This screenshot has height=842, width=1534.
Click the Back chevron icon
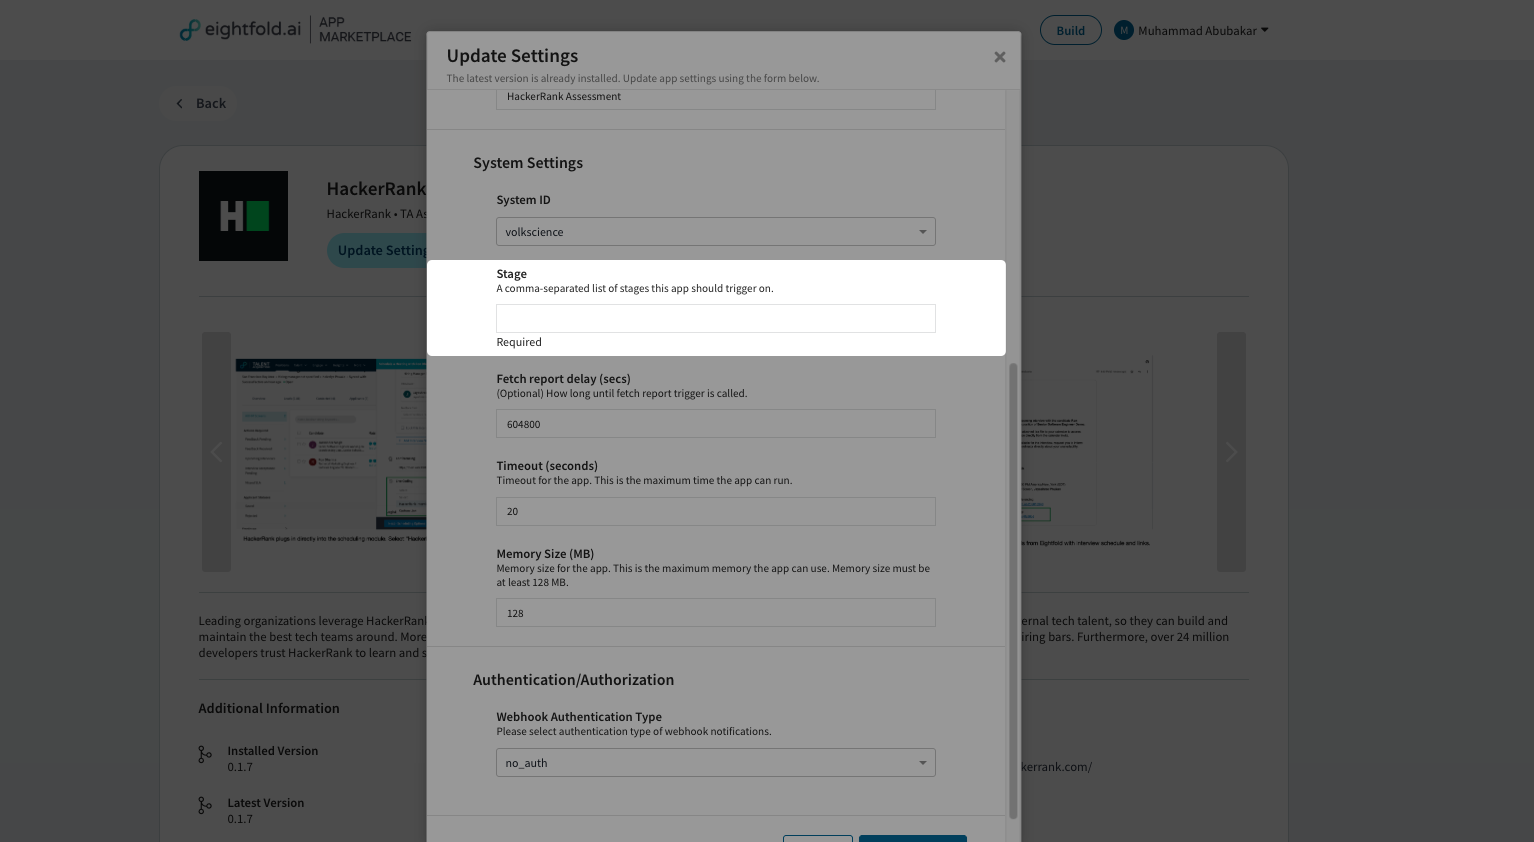pos(180,103)
